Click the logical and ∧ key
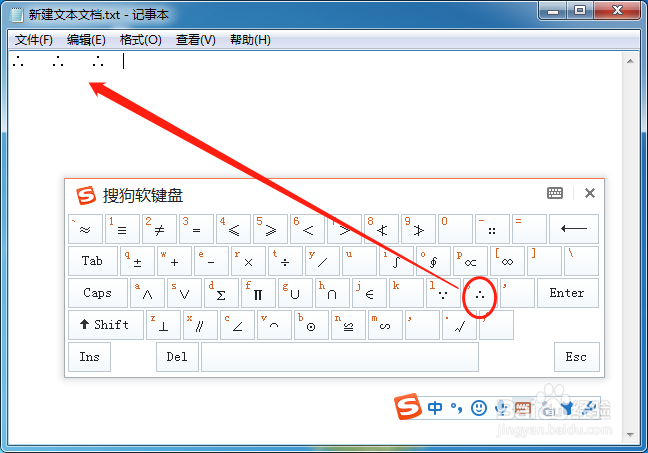The image size is (648, 453). (x=147, y=293)
